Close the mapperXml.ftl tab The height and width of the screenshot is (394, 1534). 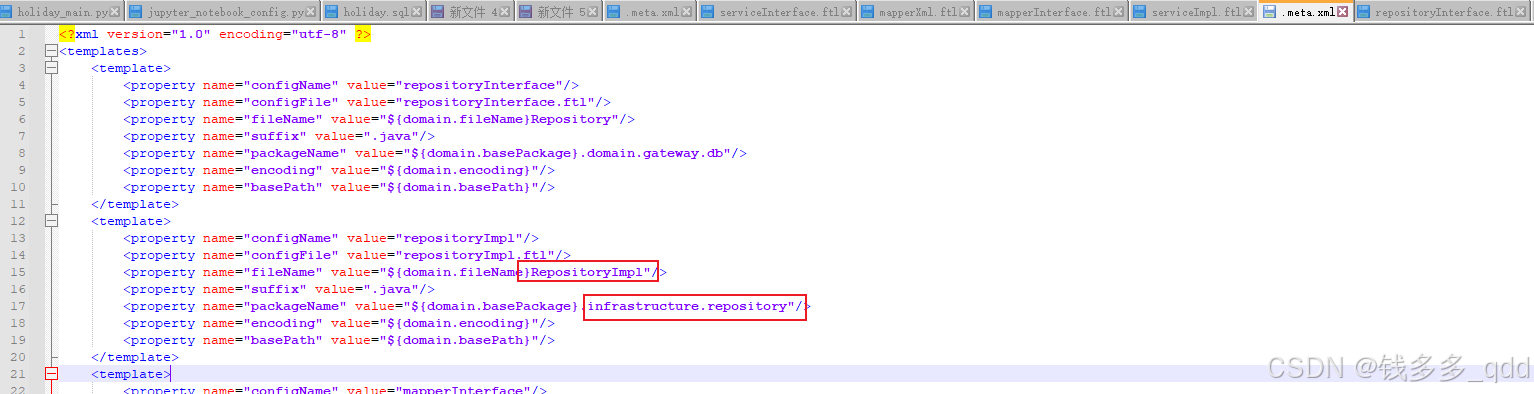[966, 12]
